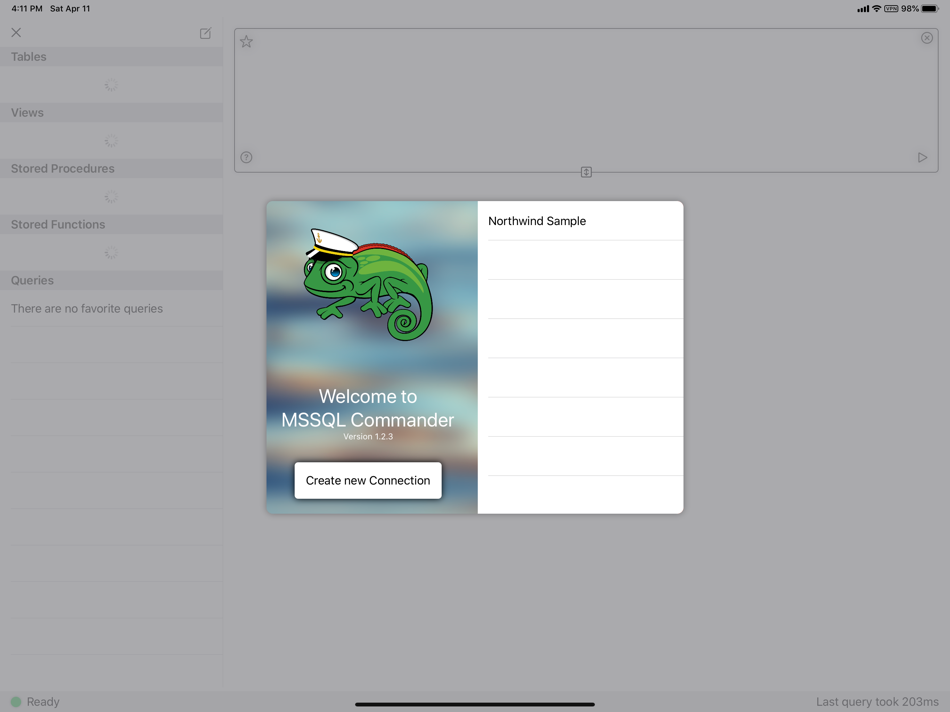The height and width of the screenshot is (712, 950).
Task: Click the loading spinner under Views
Action: click(111, 141)
